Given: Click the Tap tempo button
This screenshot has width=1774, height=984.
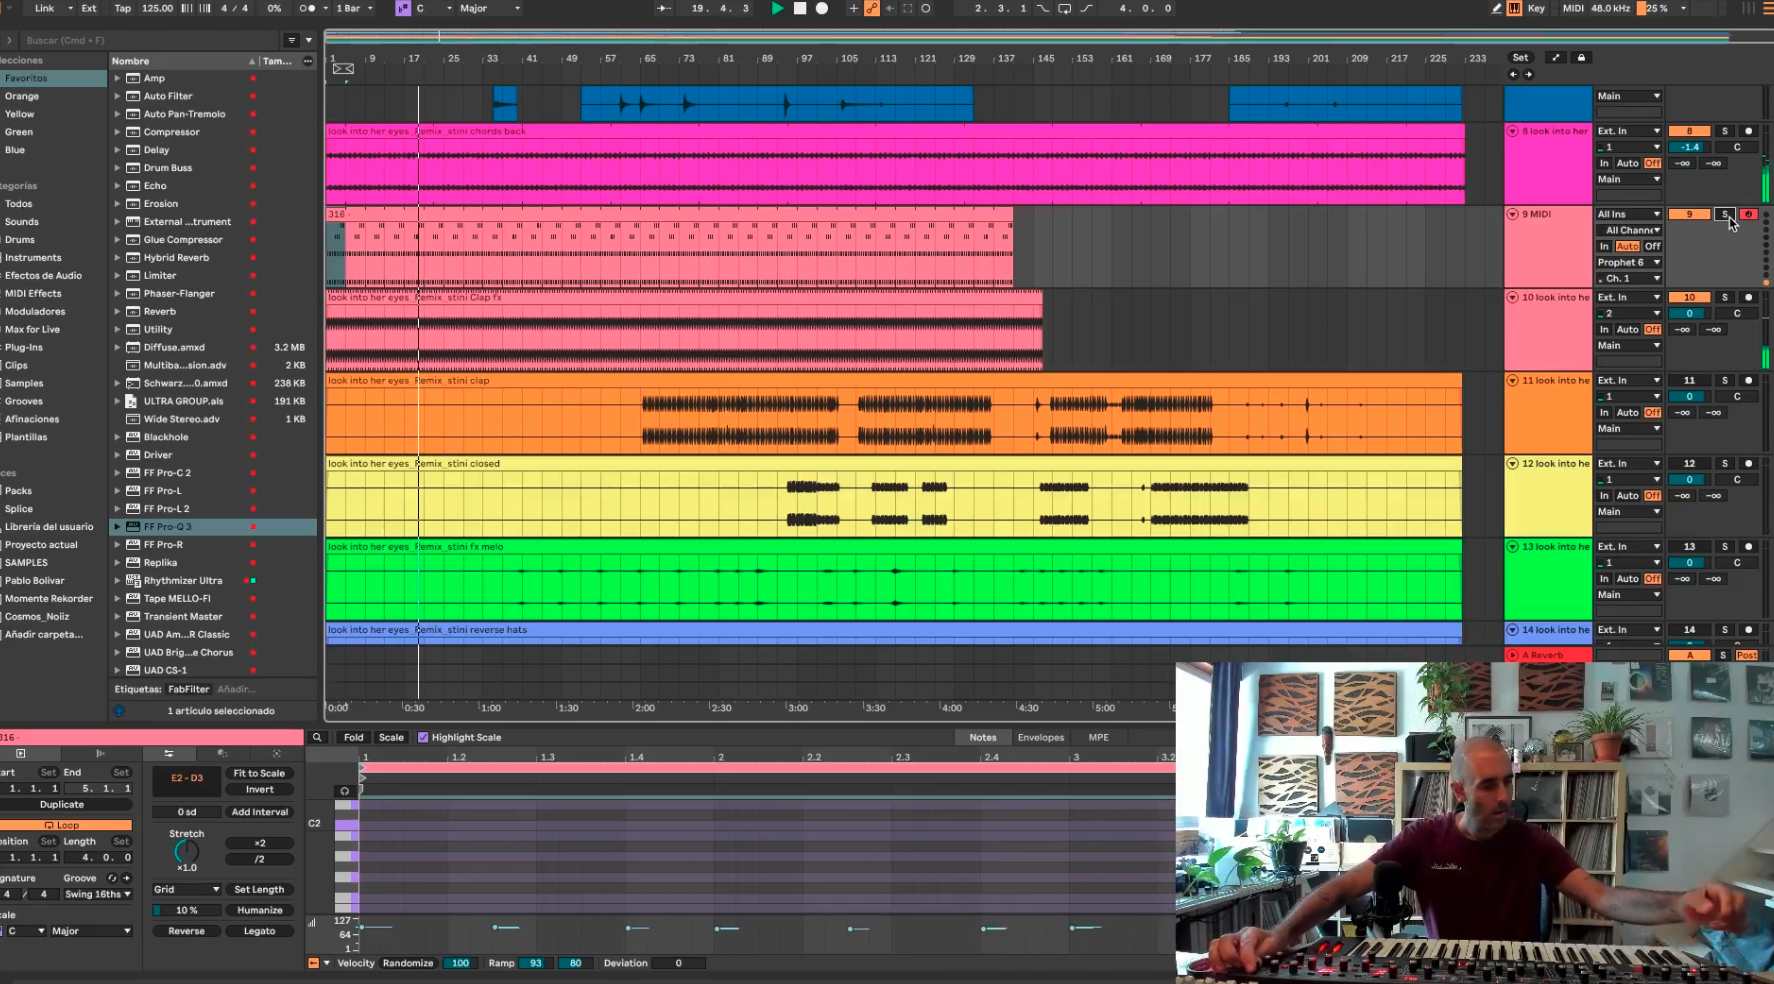Looking at the screenshot, I should [x=122, y=8].
